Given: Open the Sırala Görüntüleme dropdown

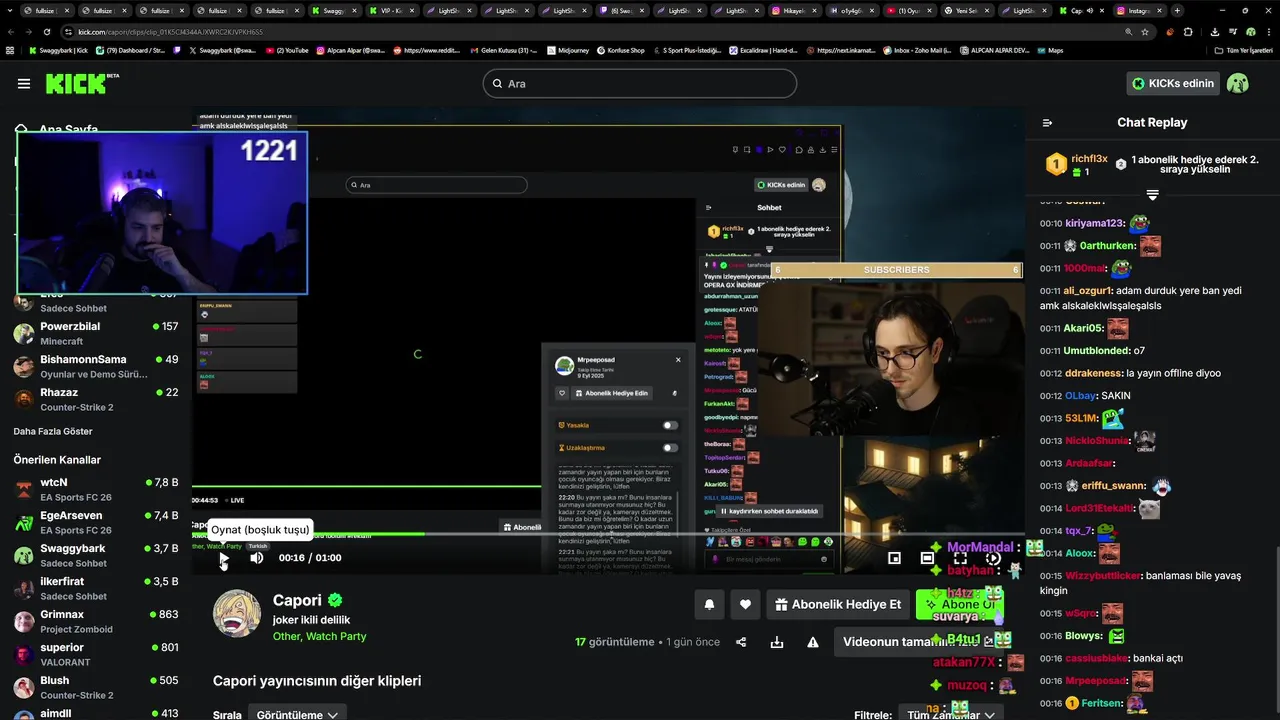Looking at the screenshot, I should coord(297,714).
